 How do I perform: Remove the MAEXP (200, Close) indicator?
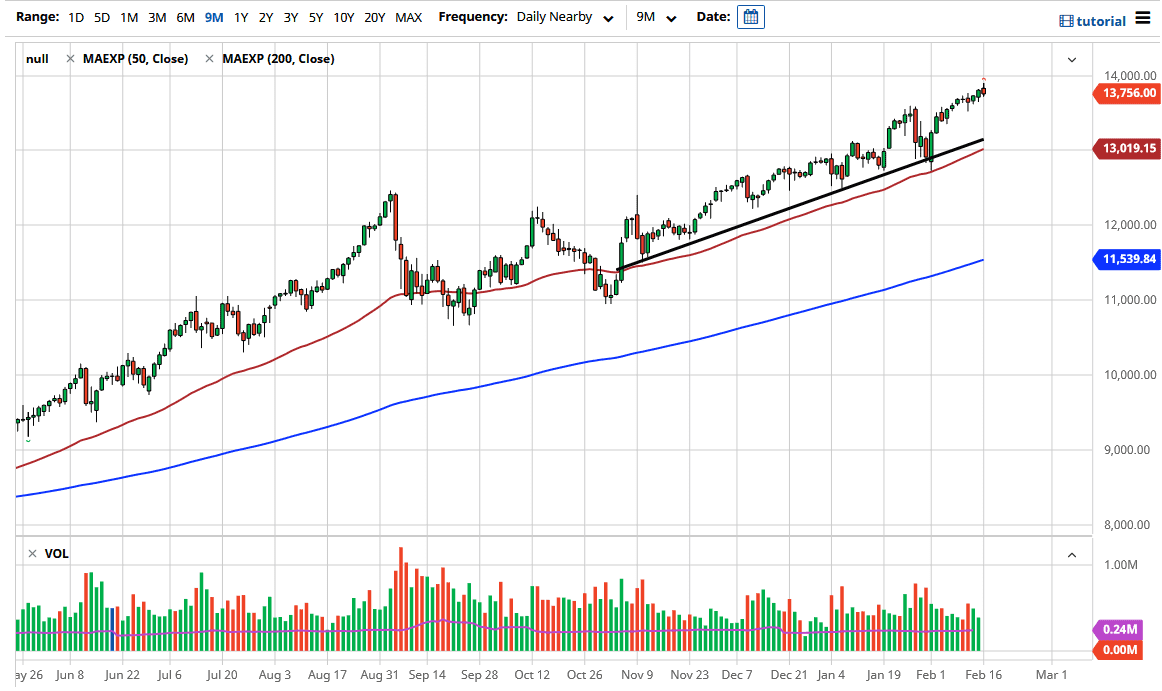[x=208, y=58]
